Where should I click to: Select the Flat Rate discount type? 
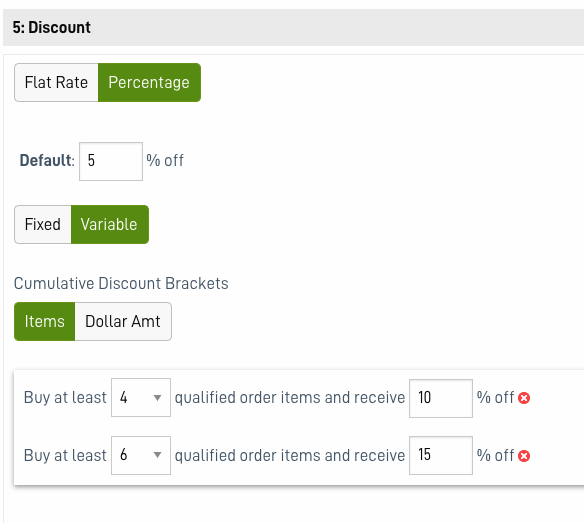tap(56, 82)
